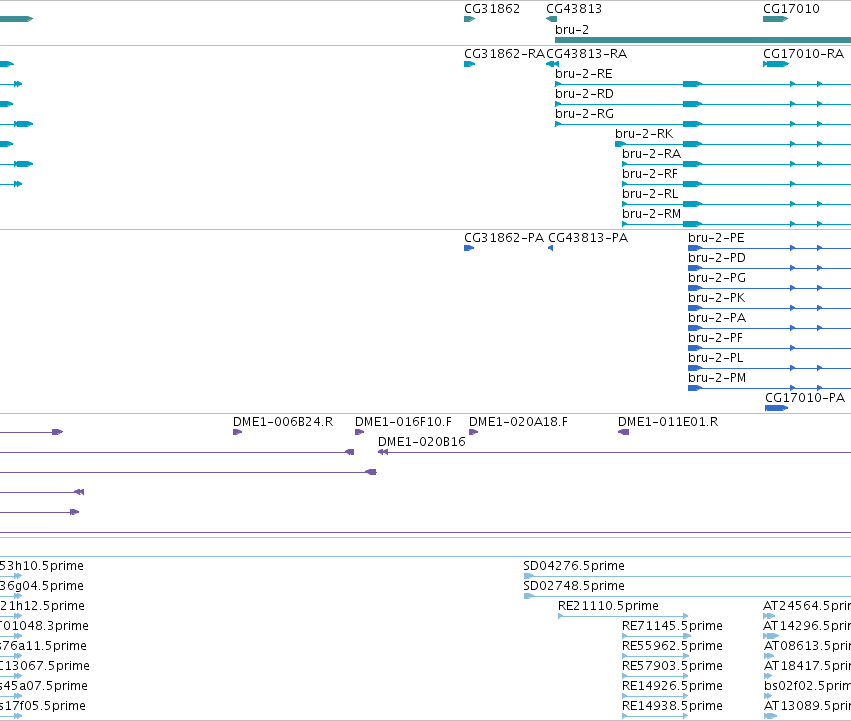Click the CG43813 gene arrow glyph

pos(551,19)
